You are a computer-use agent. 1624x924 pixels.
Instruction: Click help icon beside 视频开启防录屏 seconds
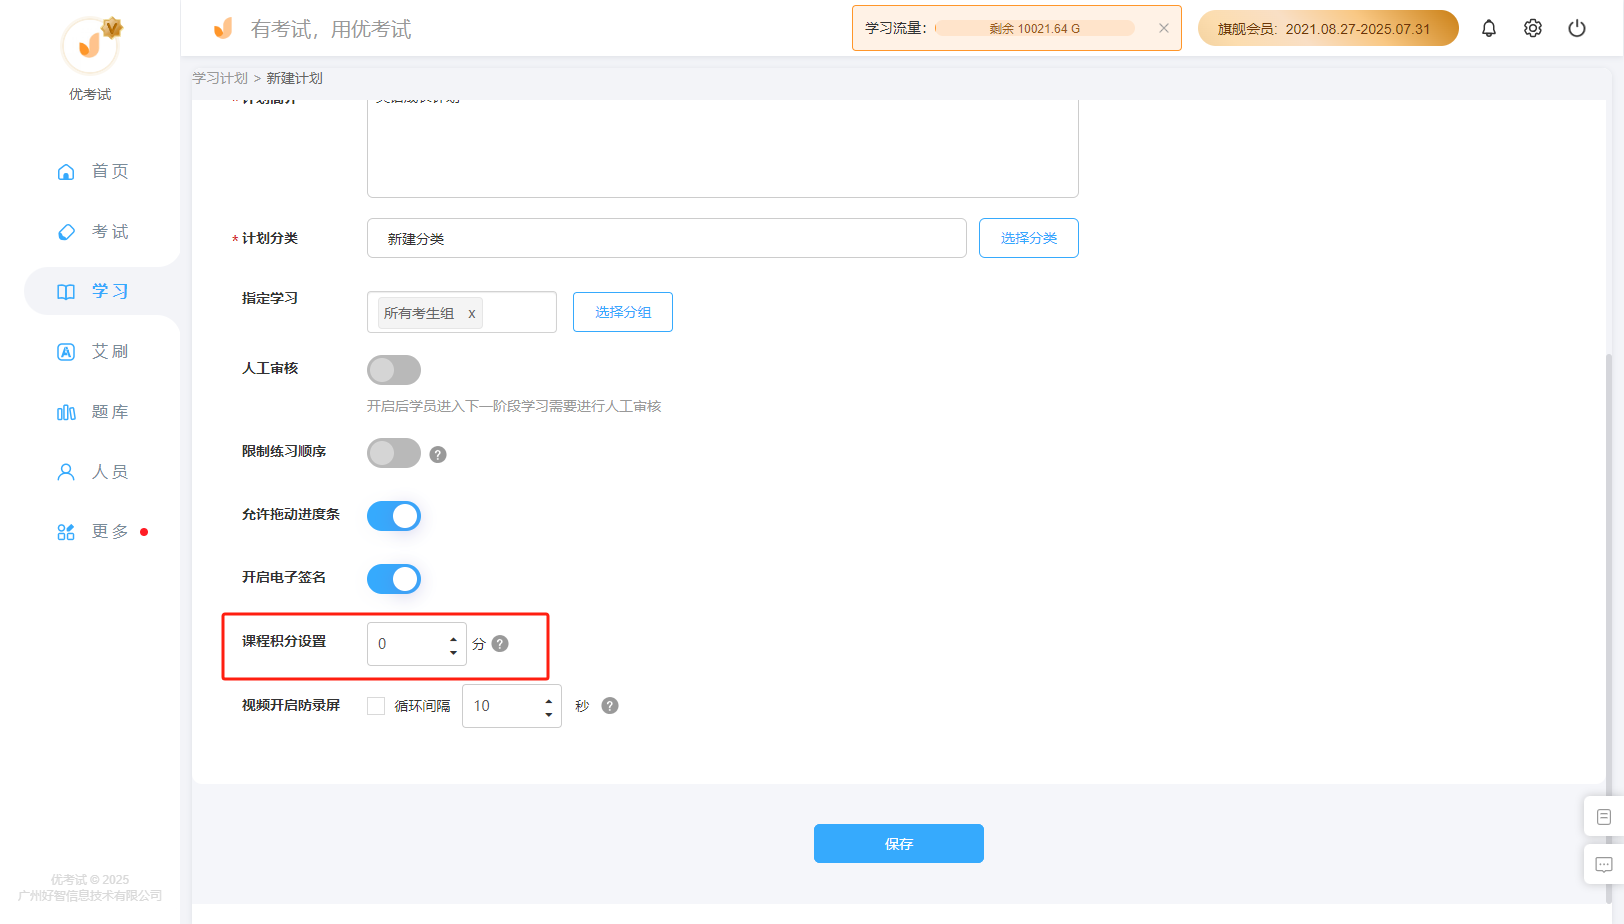tap(610, 705)
